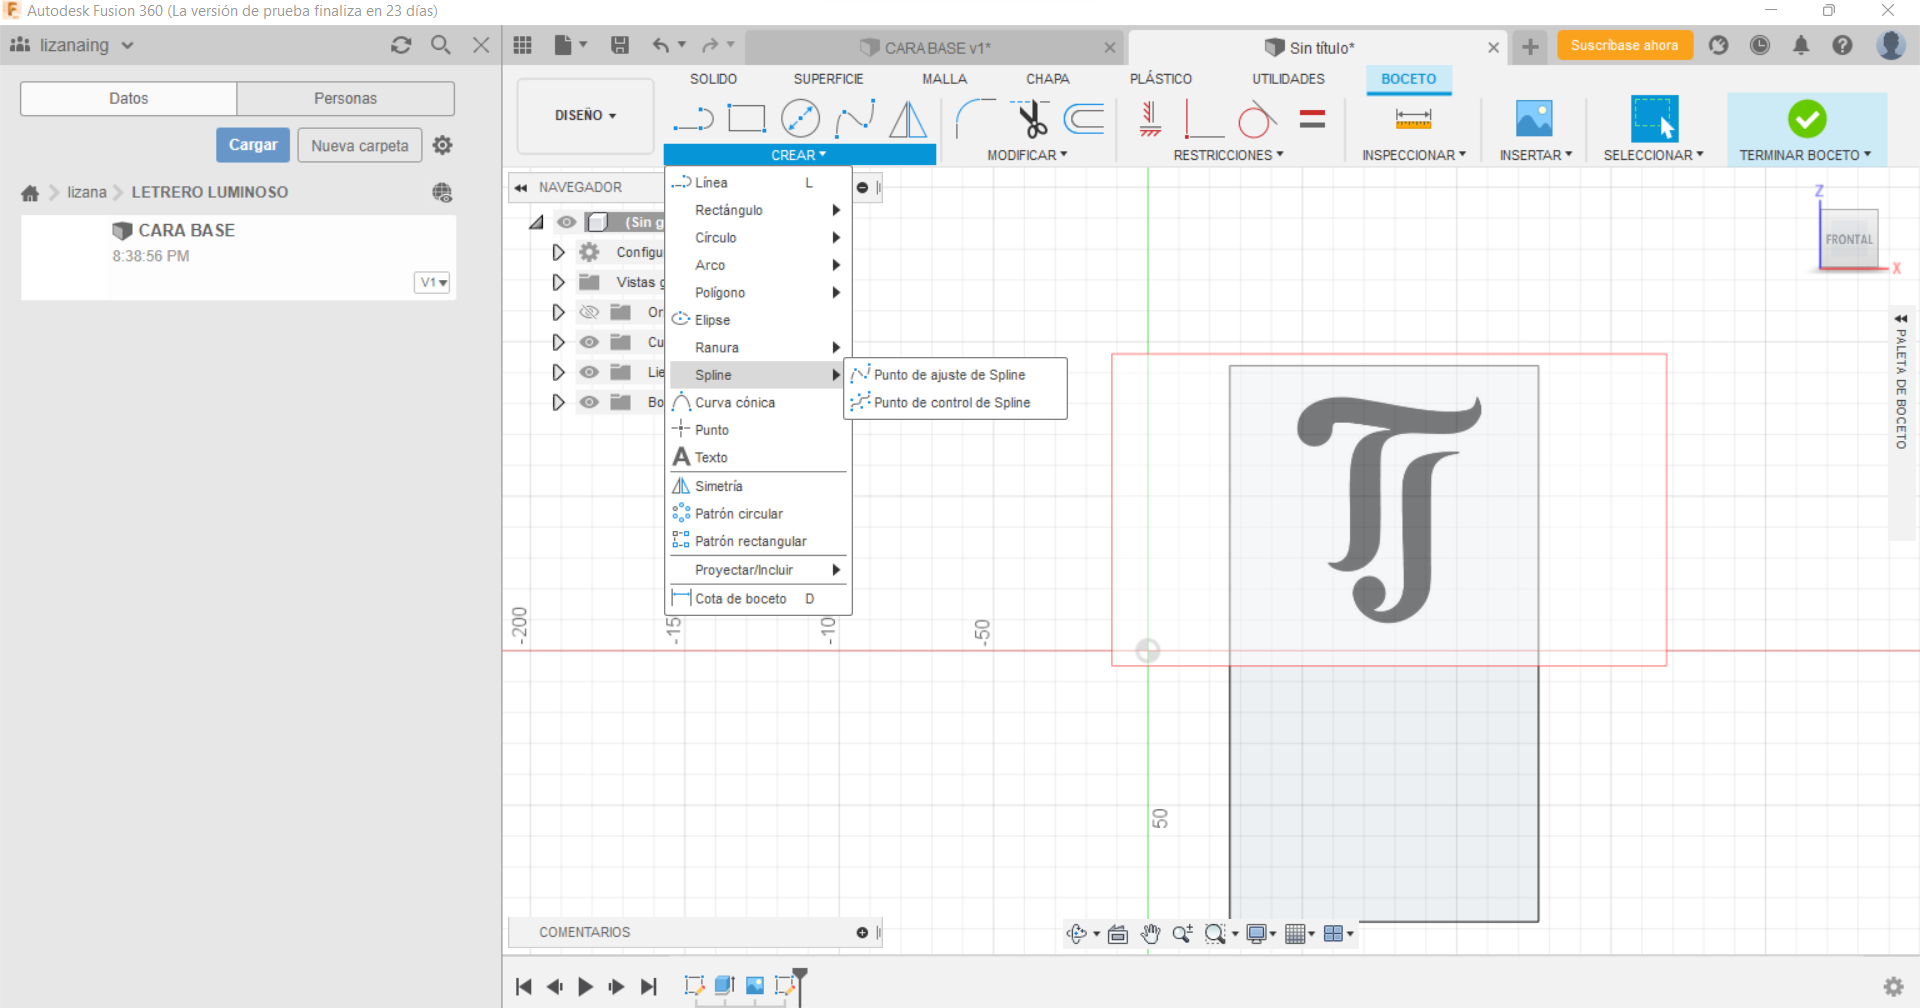Switch to the CARA BASE v1 document tab
The image size is (1920, 1008).
[936, 47]
